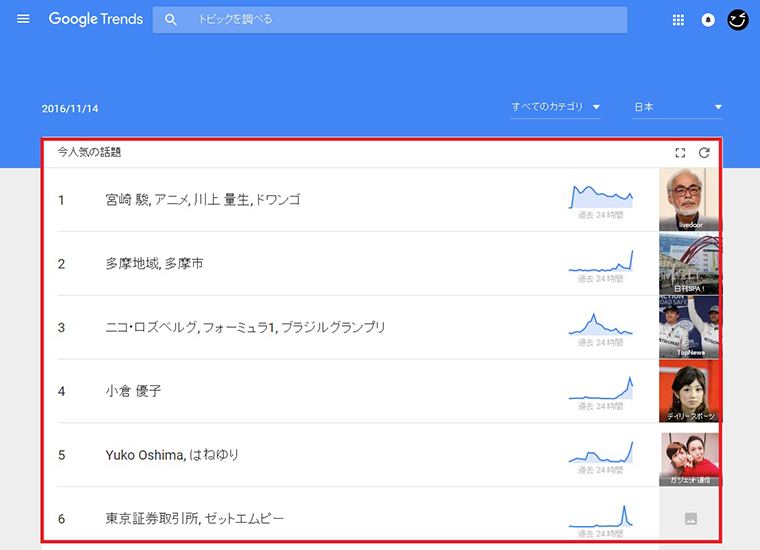
Task: Open the notifications bell
Action: [x=708, y=20]
